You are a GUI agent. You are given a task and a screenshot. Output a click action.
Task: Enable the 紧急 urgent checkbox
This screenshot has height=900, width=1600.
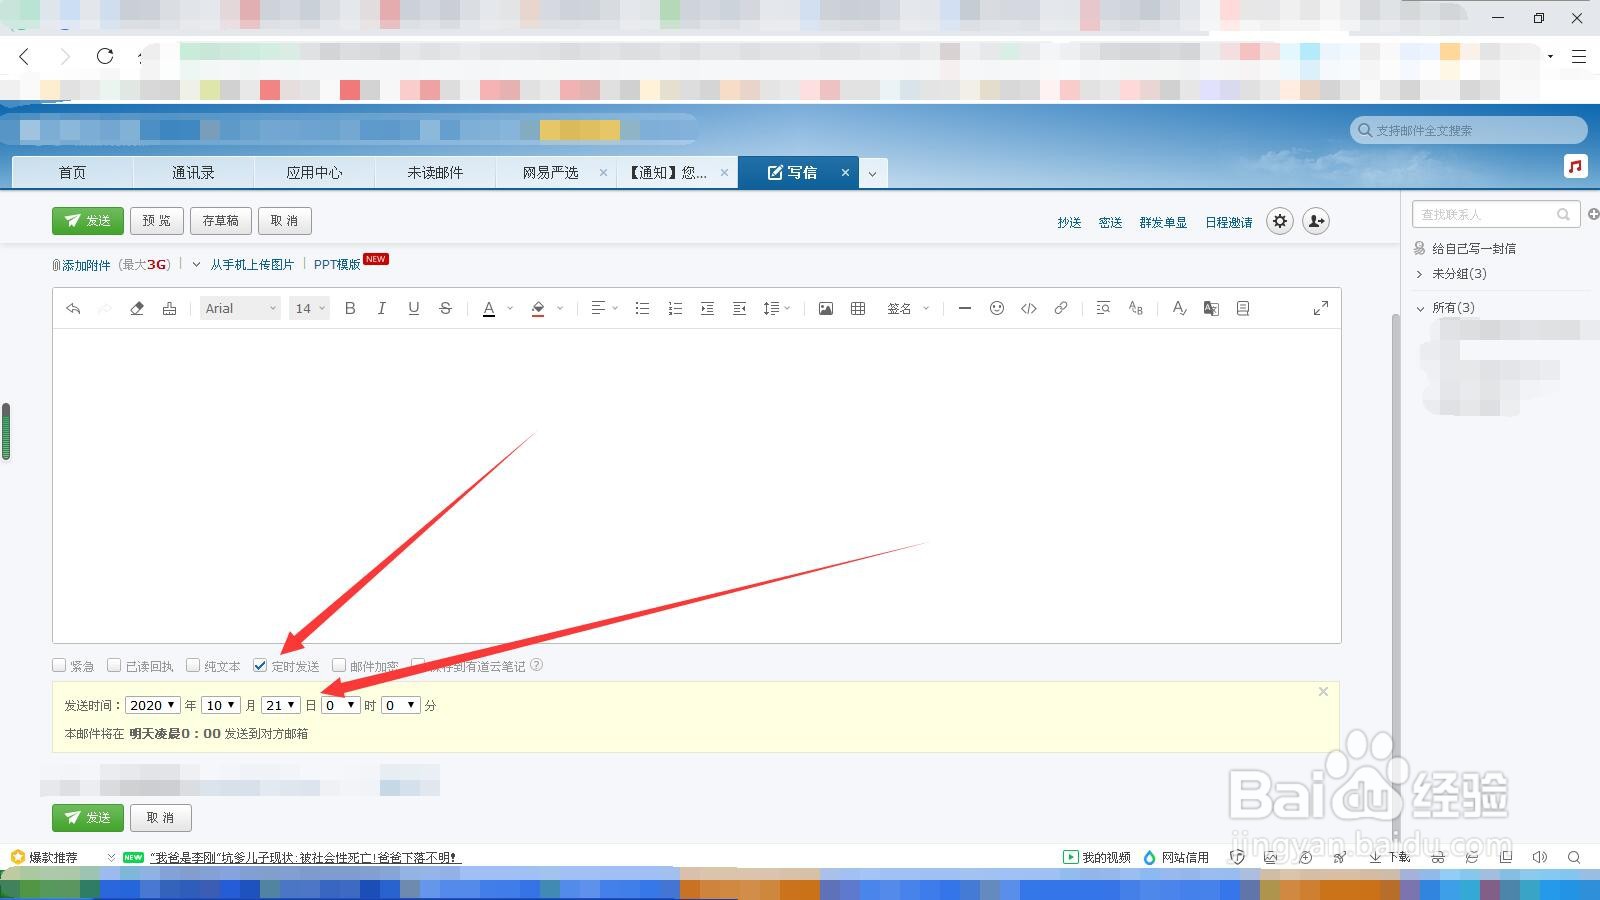(x=59, y=665)
